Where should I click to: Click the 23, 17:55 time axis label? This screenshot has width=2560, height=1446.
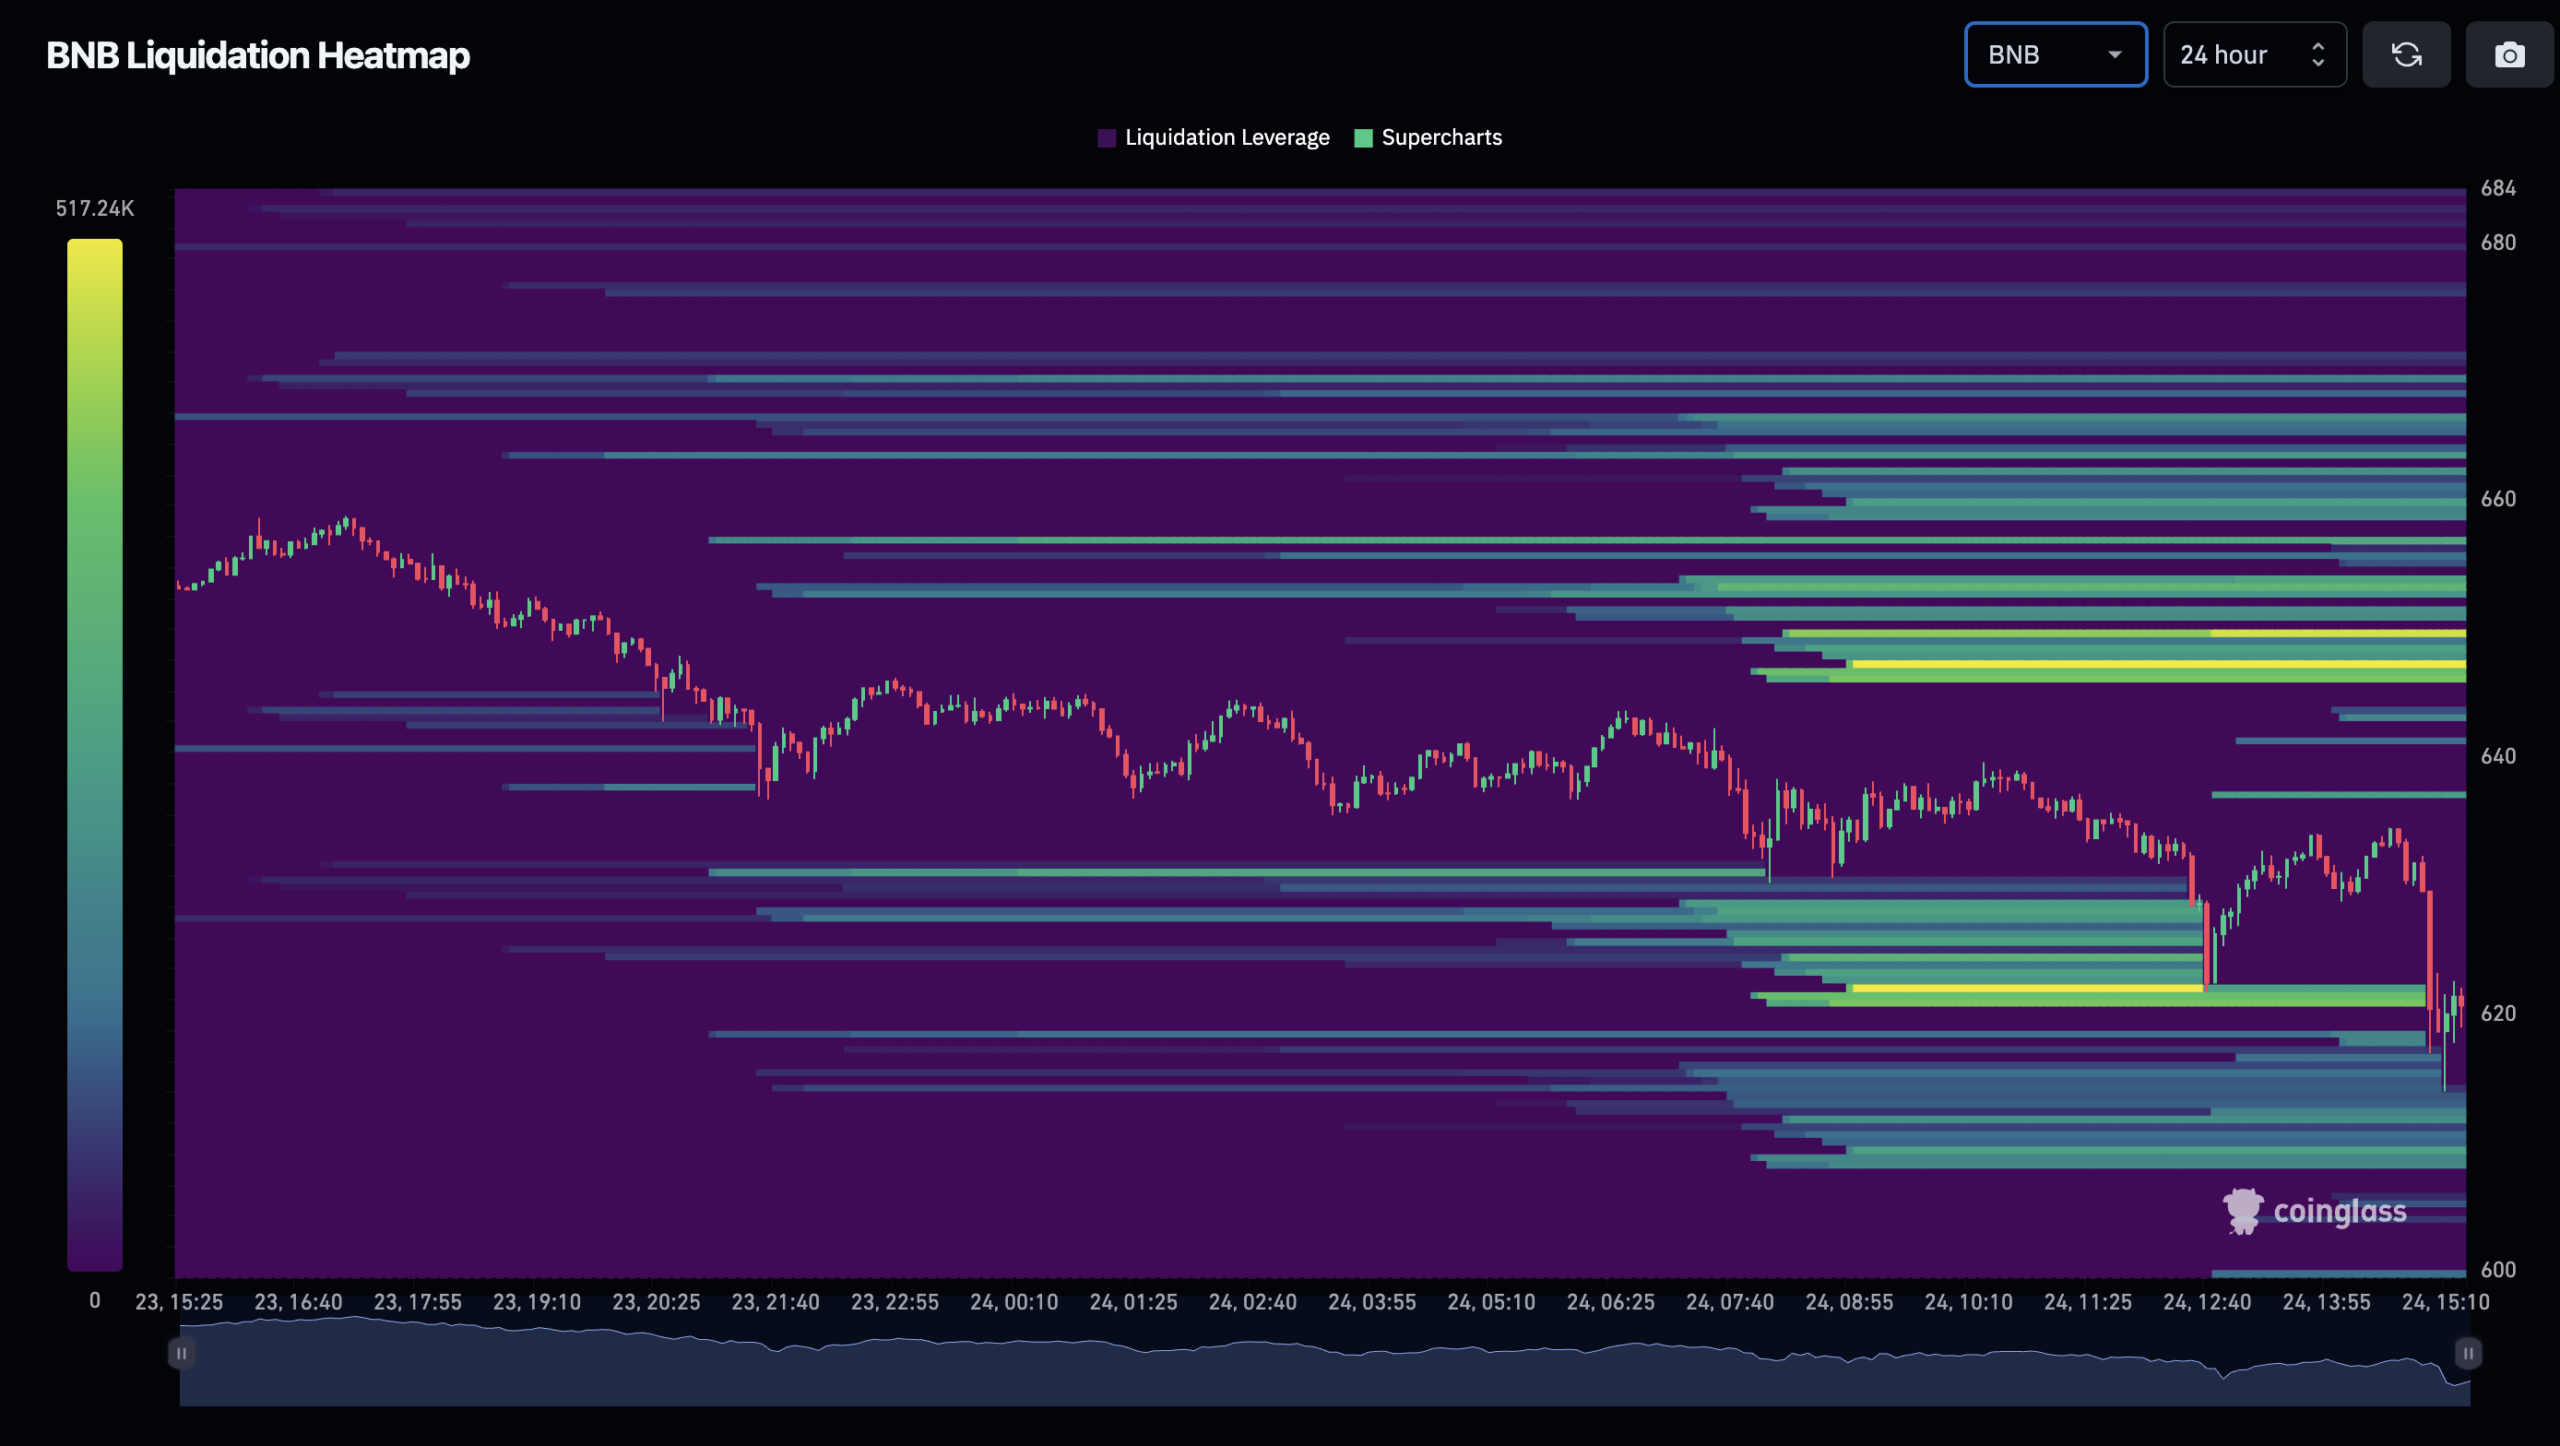point(418,1302)
